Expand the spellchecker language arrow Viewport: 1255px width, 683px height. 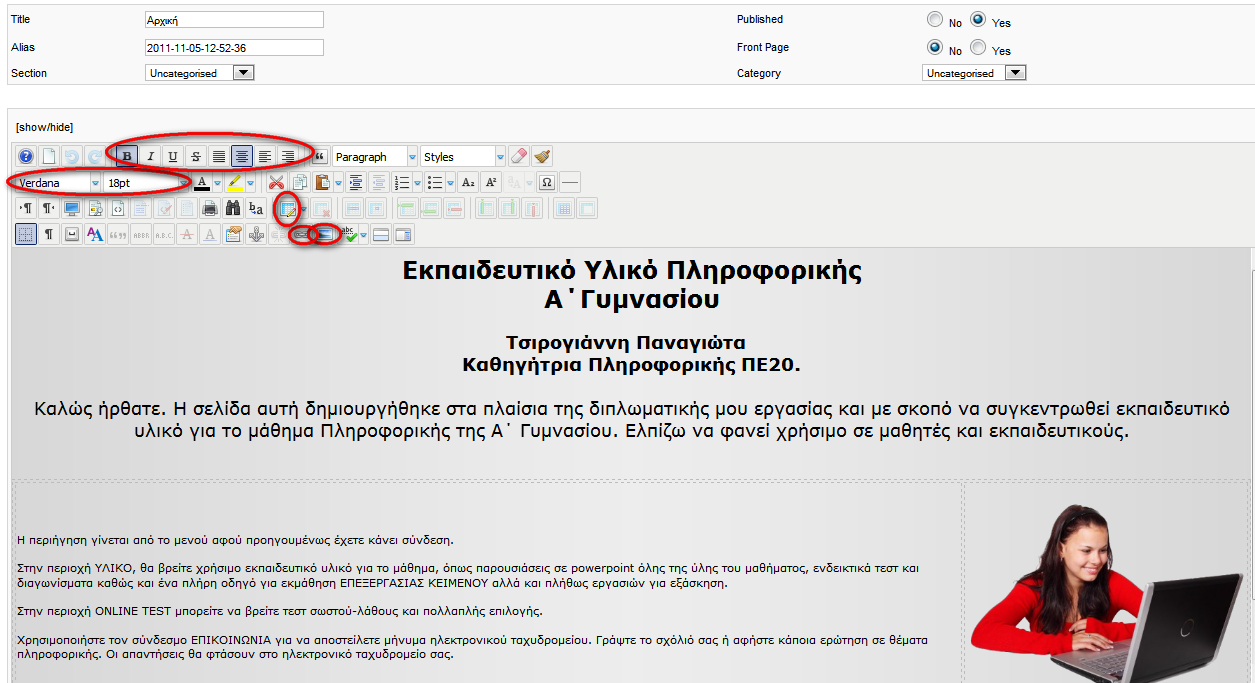[363, 234]
